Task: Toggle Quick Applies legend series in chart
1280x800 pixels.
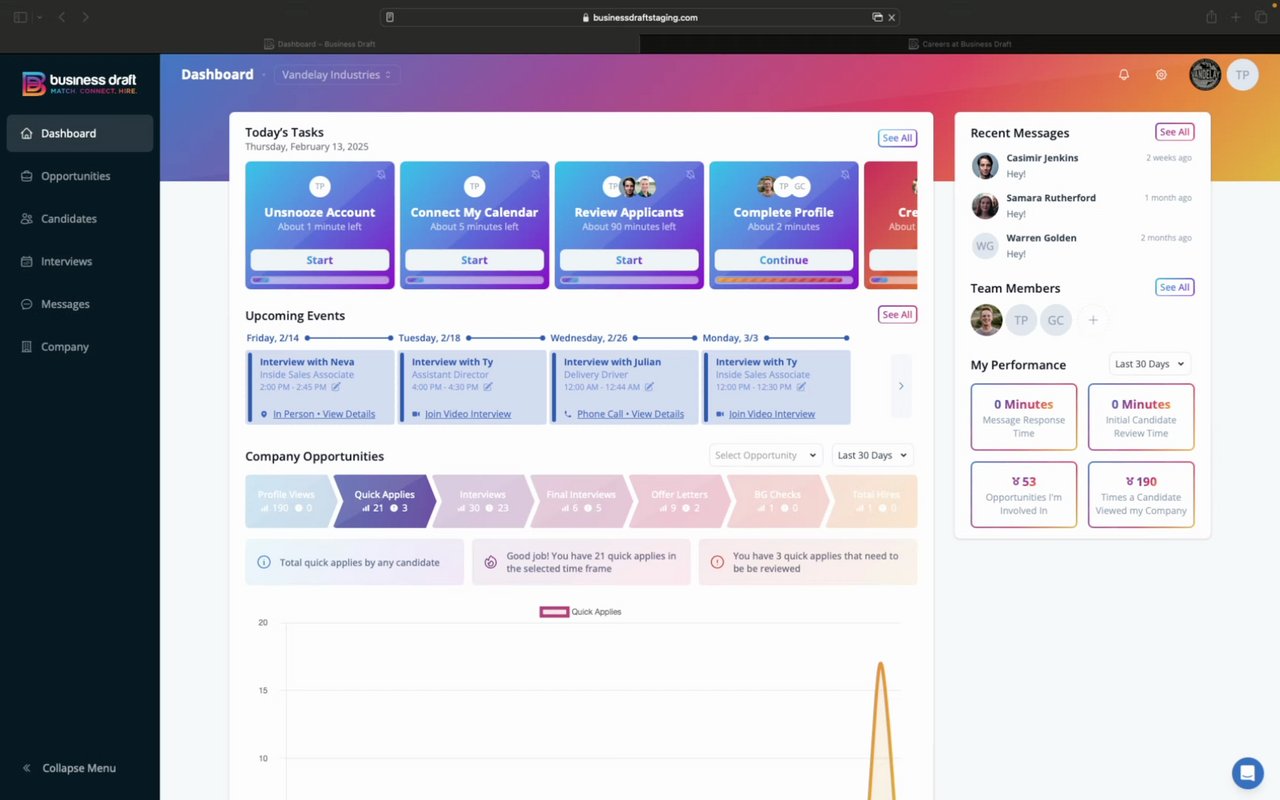Action: click(x=581, y=612)
